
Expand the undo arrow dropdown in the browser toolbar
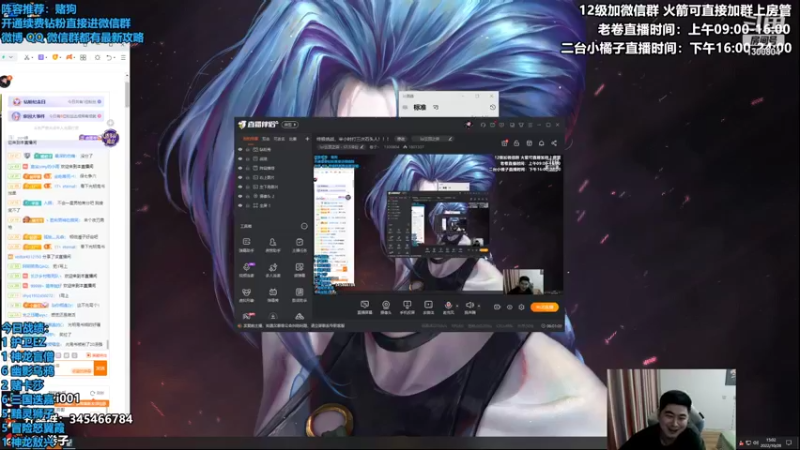tap(115, 58)
